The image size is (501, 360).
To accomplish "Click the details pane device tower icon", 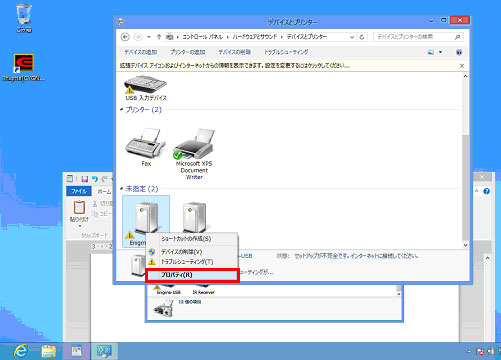I will (138, 265).
